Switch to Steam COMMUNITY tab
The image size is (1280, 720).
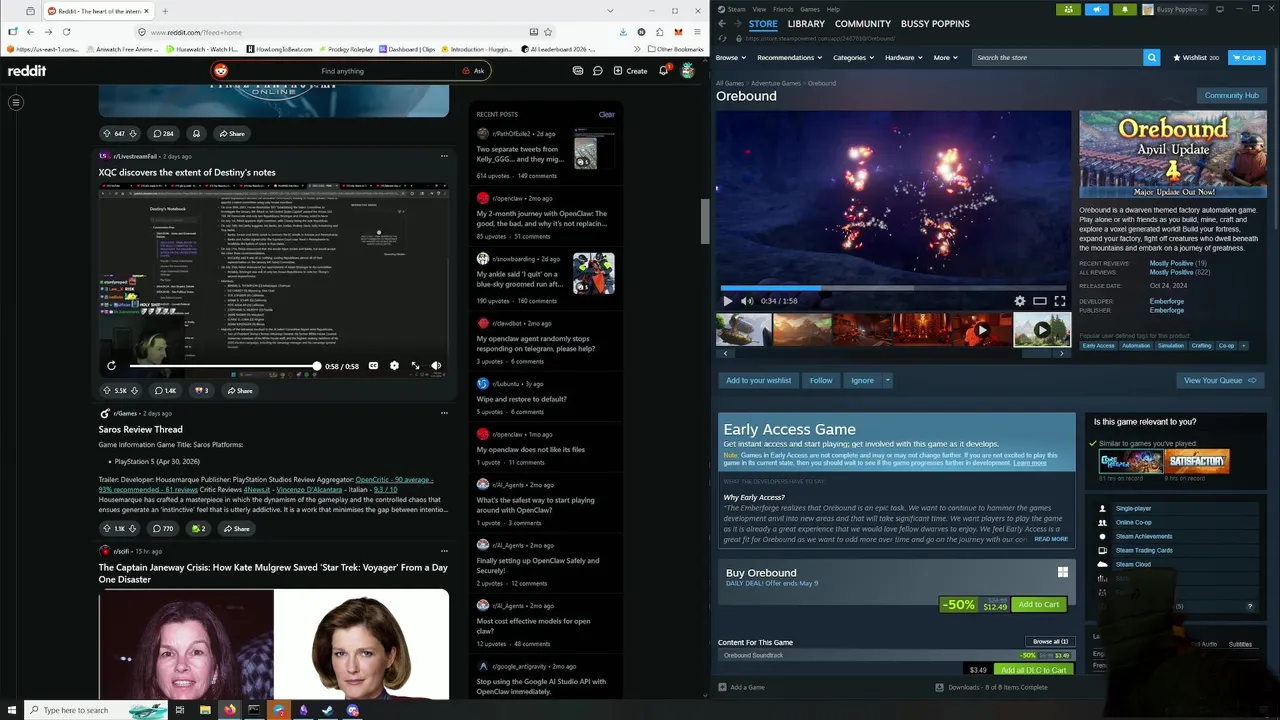coord(863,24)
